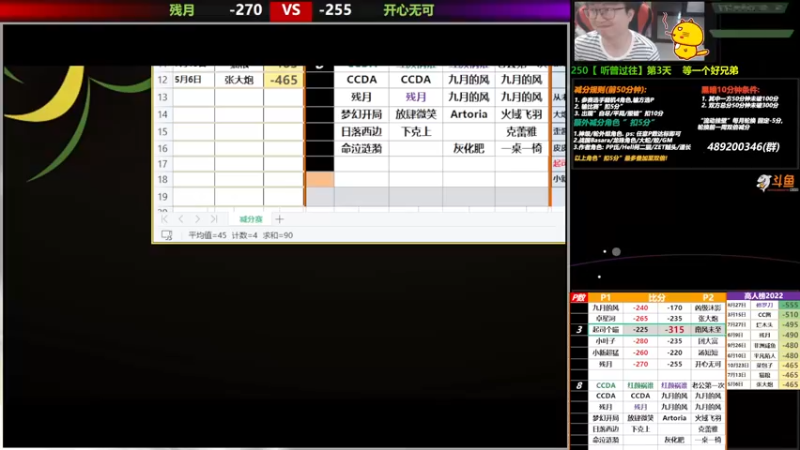The width and height of the screenshot is (800, 450).
Task: Go to the first sheet using the first-sheet arrow
Action: point(164,219)
